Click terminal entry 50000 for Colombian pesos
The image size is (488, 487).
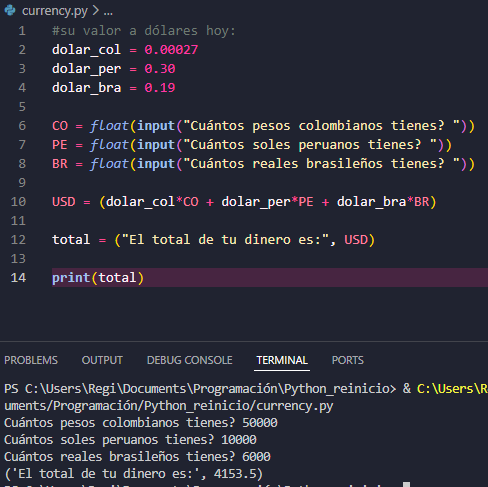pyautogui.click(x=260, y=423)
